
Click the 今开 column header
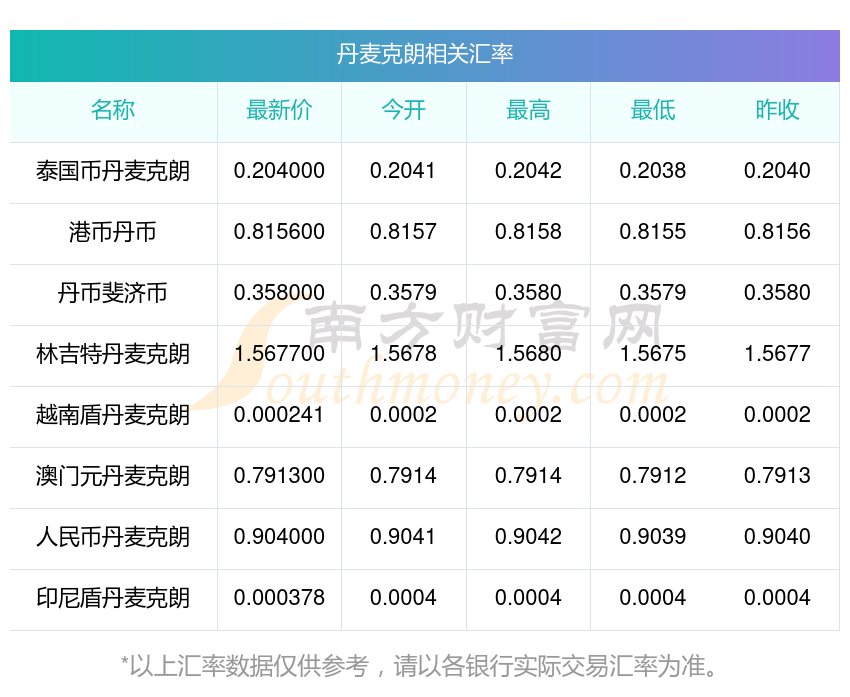click(403, 111)
